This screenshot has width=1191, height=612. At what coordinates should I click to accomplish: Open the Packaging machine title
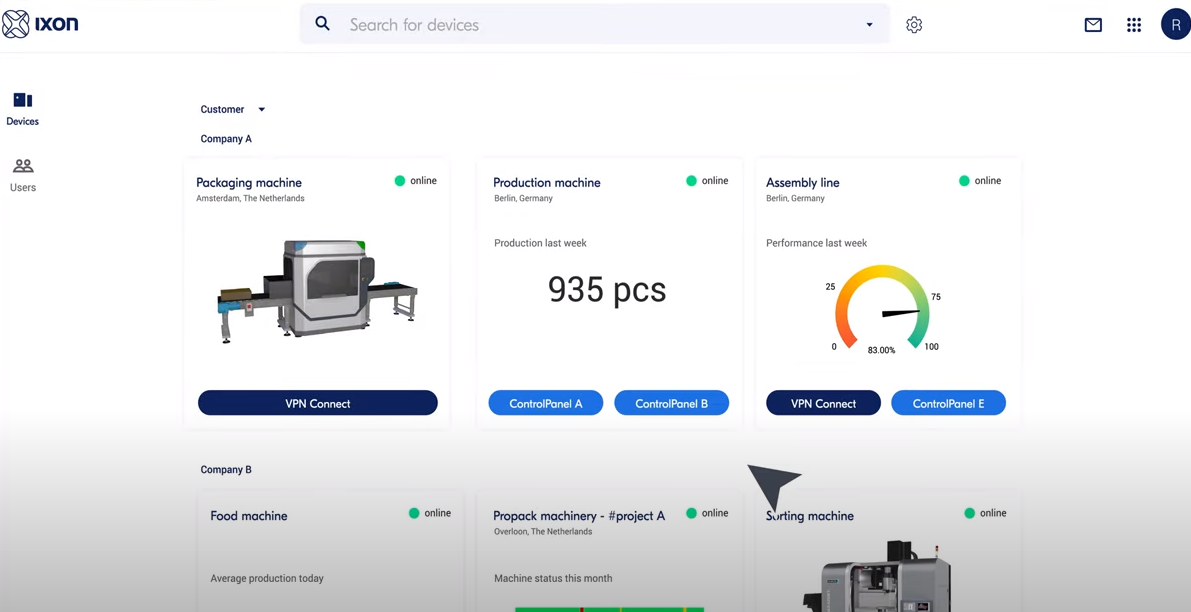point(249,182)
